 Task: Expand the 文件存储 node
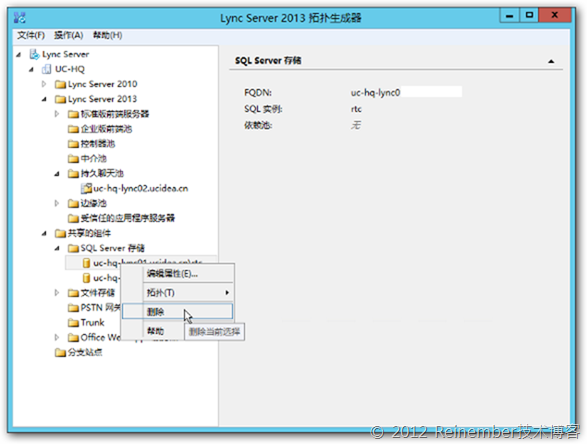[x=57, y=293]
